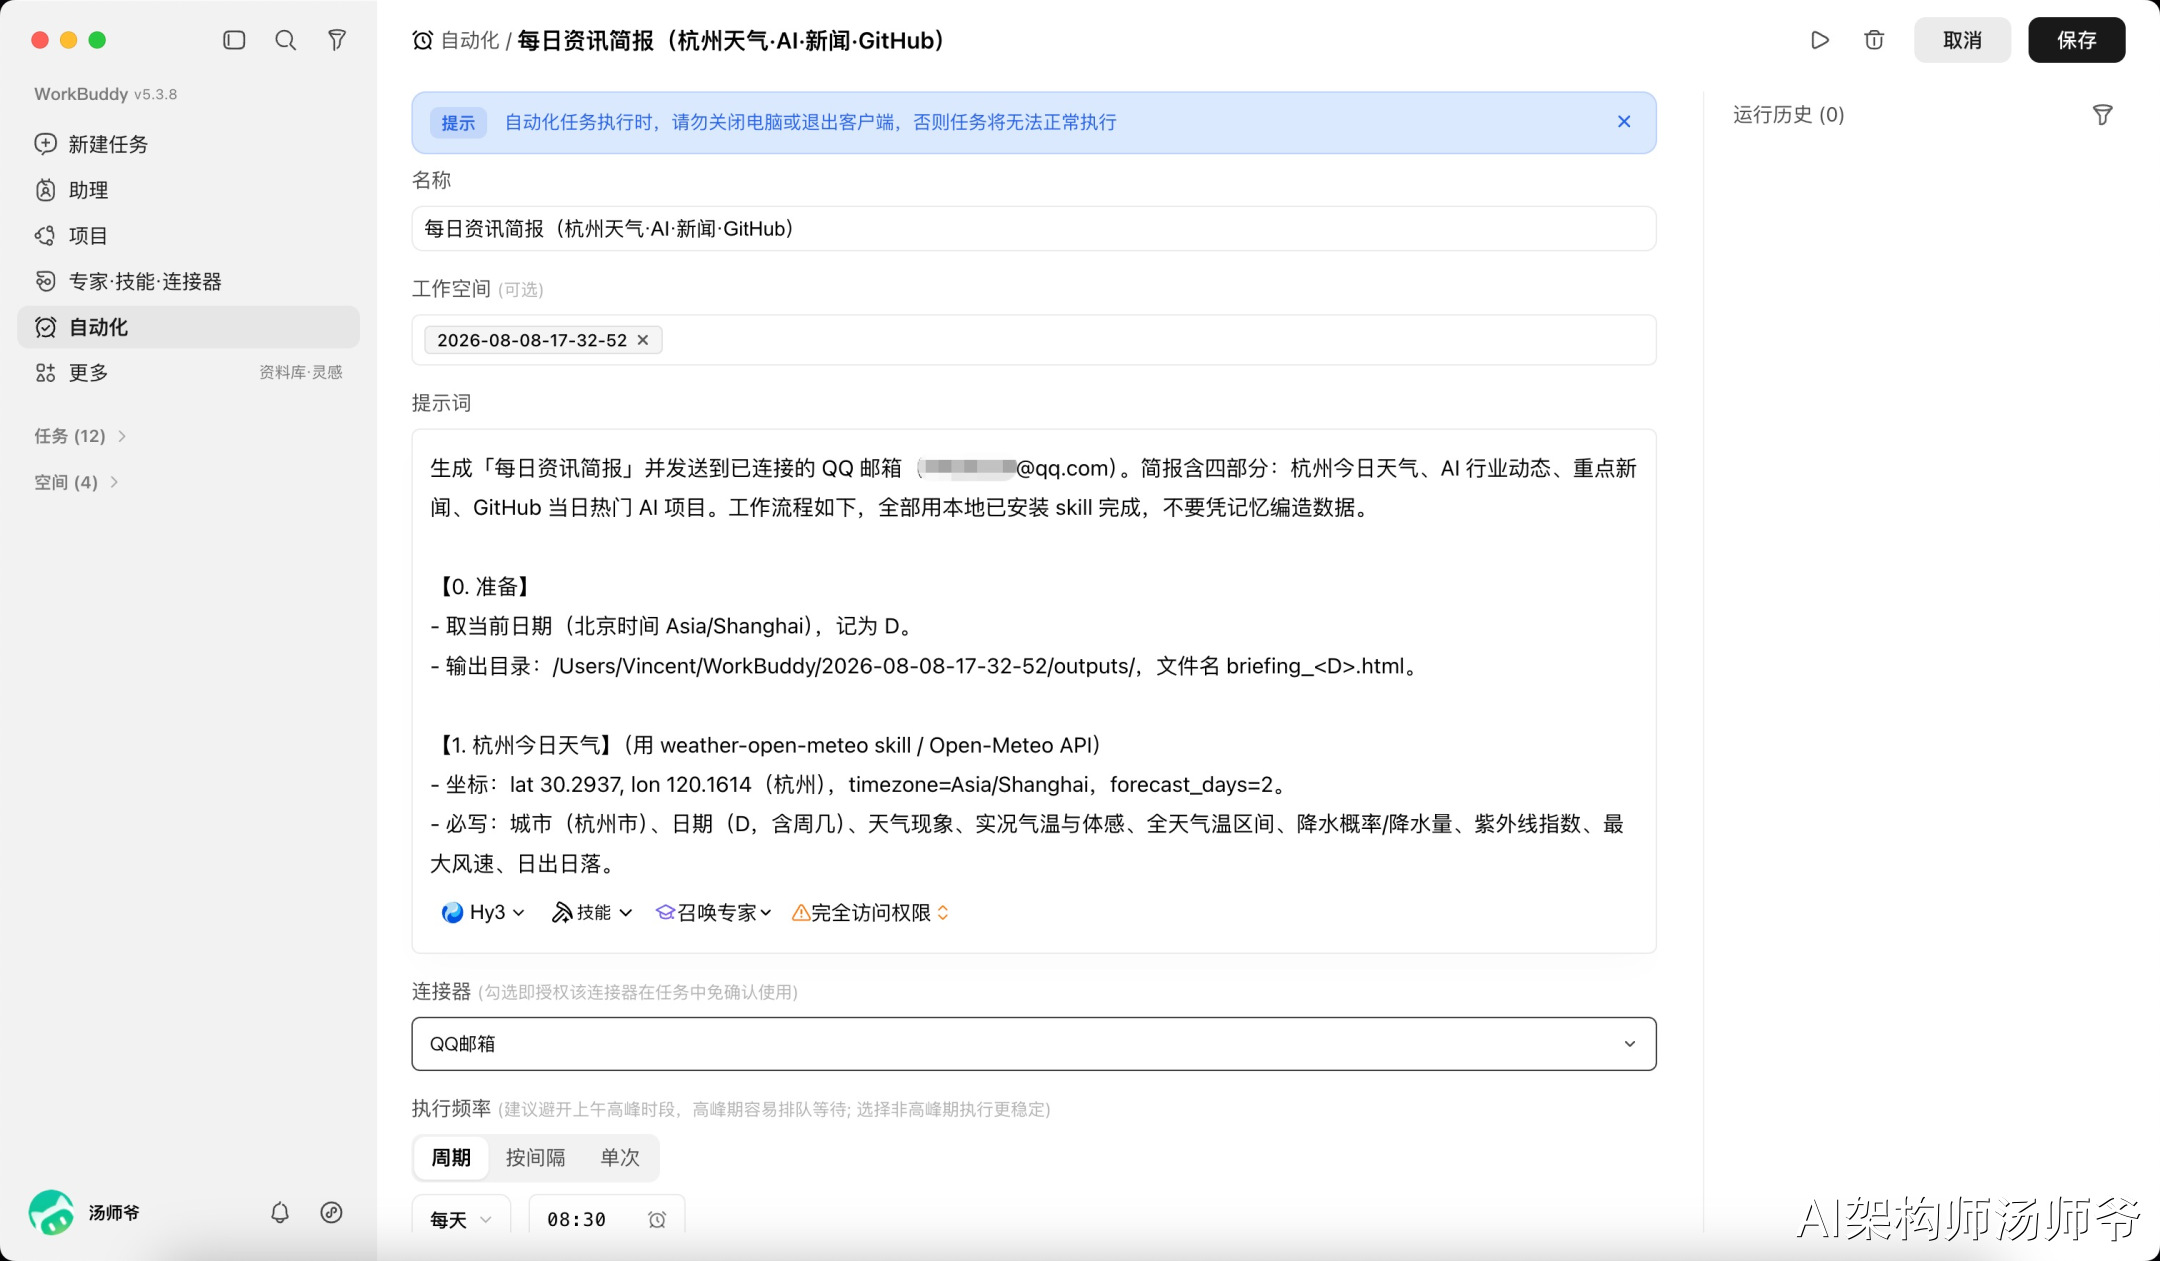This screenshot has height=1261, width=2160.
Task: Select 自动化 sidebar item
Action: pos(188,327)
